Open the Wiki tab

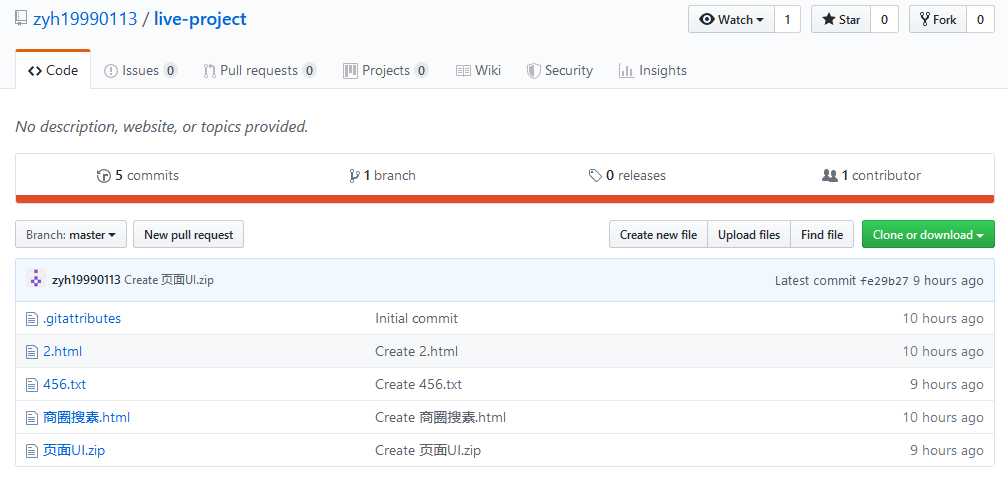478,71
